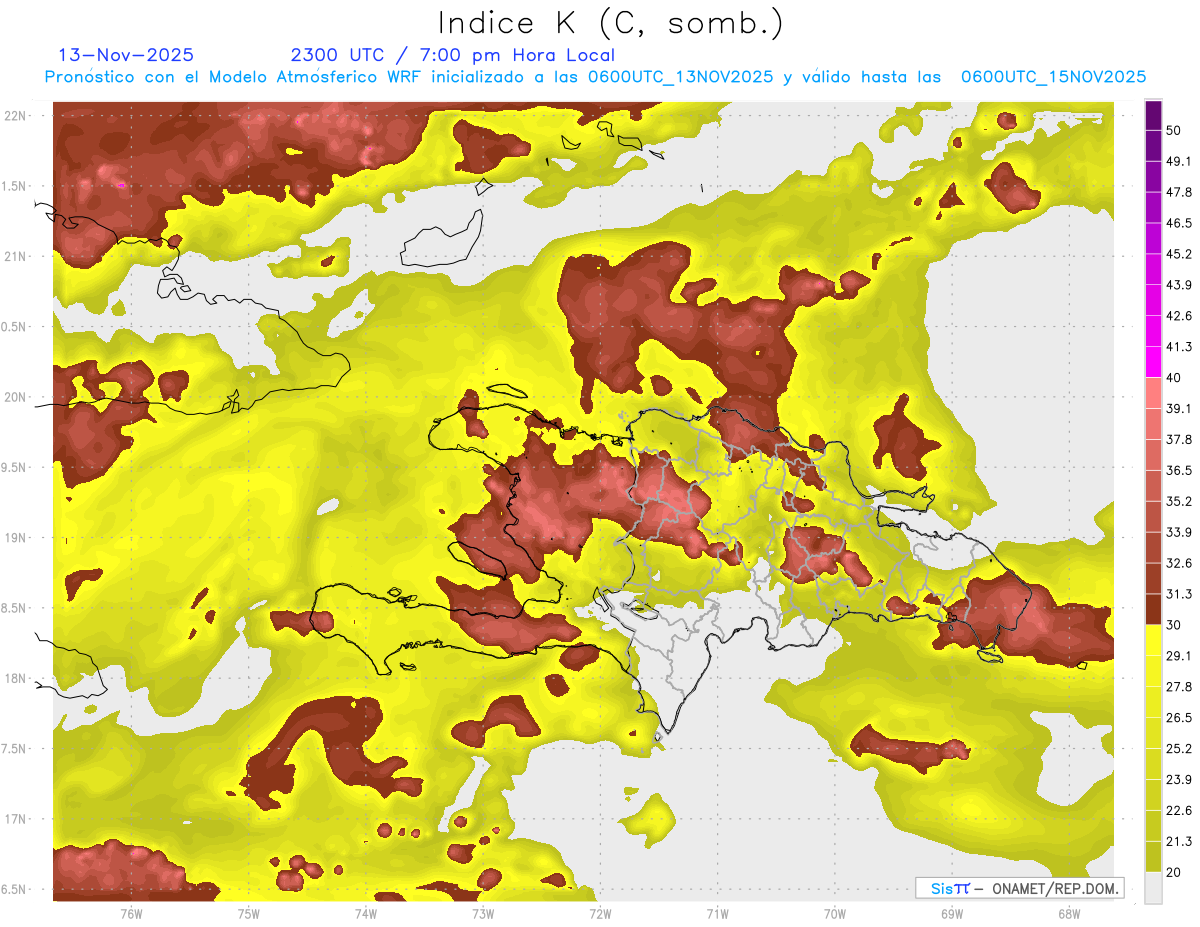Click the "21N" latitude label
The image size is (1200, 927).
pyautogui.click(x=16, y=256)
